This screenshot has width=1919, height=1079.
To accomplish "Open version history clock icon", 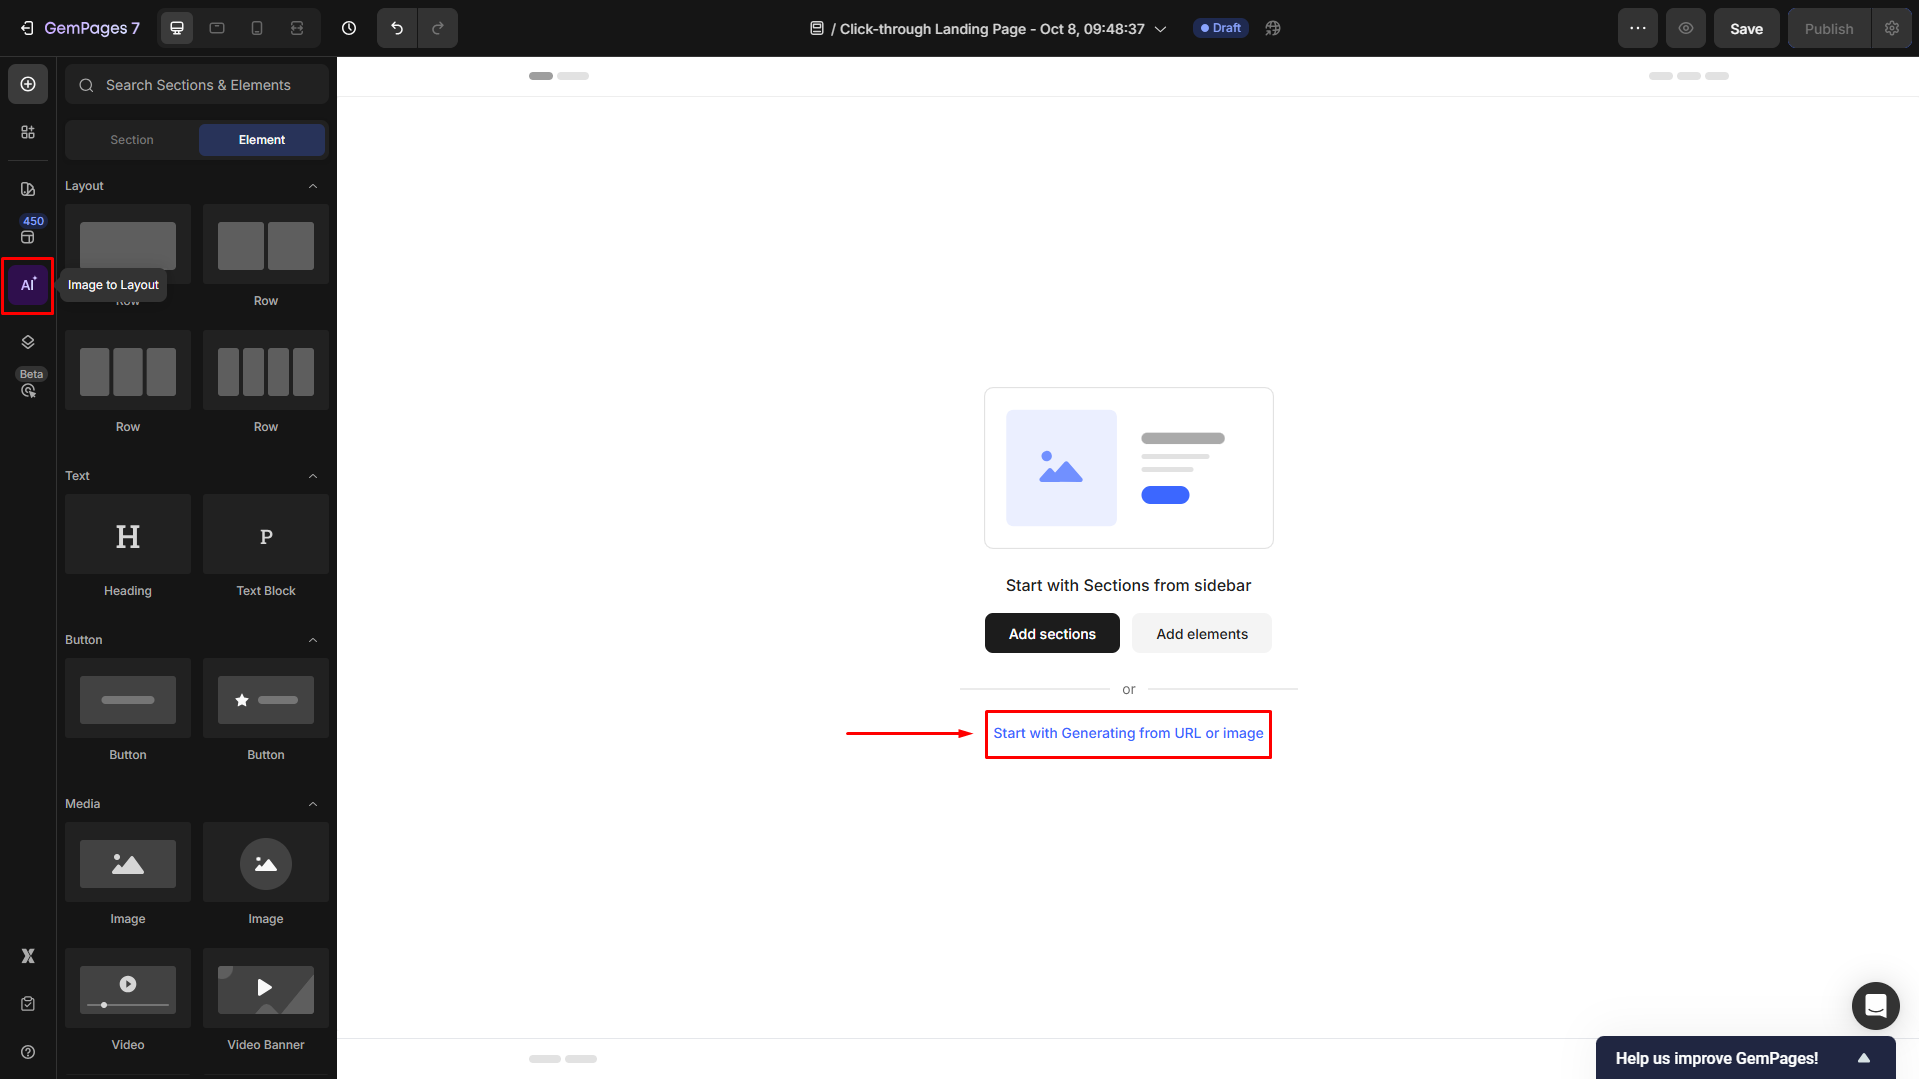I will coord(349,28).
